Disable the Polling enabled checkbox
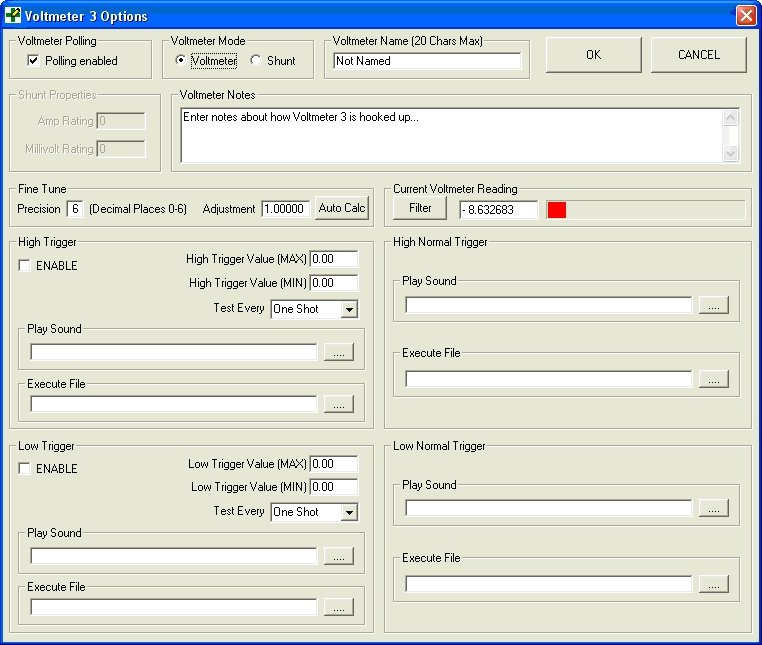Image resolution: width=762 pixels, height=645 pixels. 34,61
